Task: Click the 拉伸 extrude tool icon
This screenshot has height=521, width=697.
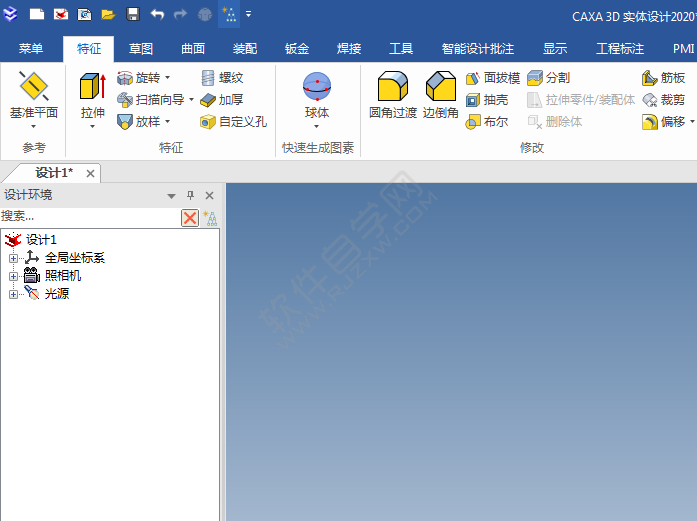Action: [x=92, y=86]
